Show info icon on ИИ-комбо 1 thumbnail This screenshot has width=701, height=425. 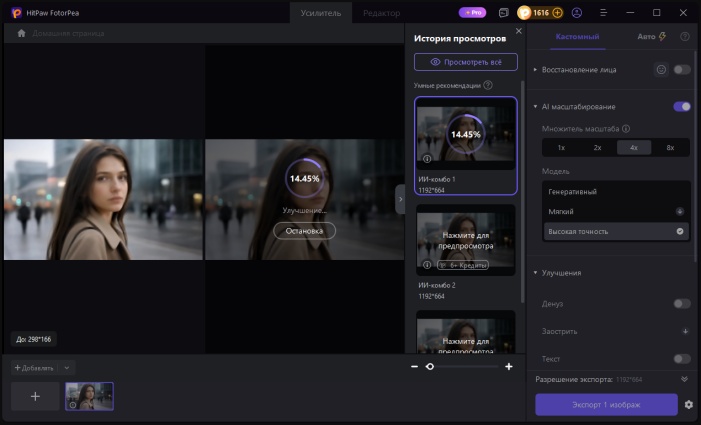(x=427, y=159)
